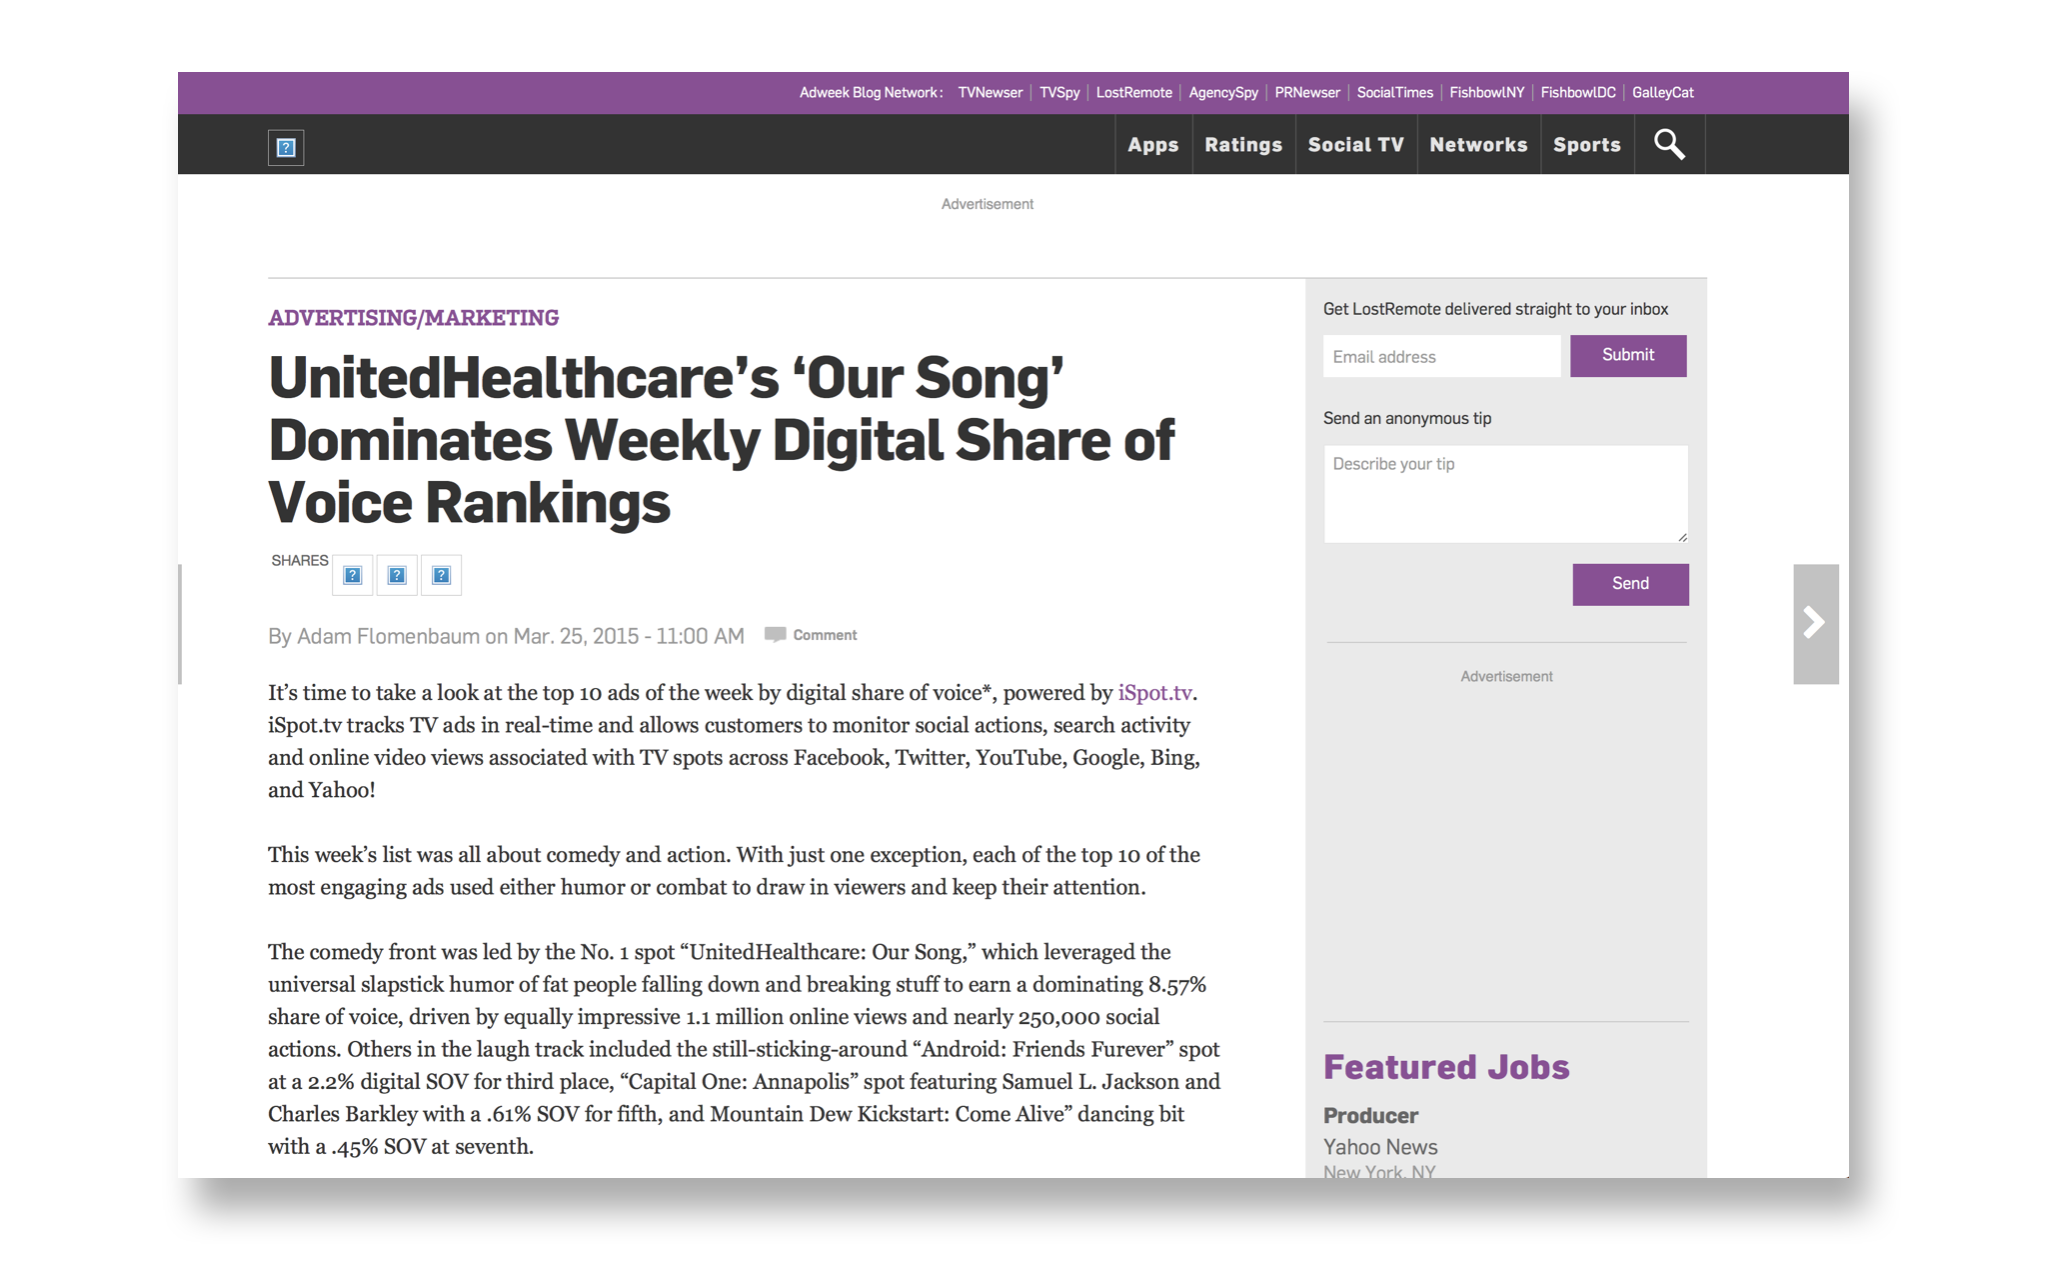Open the Apps menu item
The height and width of the screenshot is (1264, 2054).
point(1152,145)
